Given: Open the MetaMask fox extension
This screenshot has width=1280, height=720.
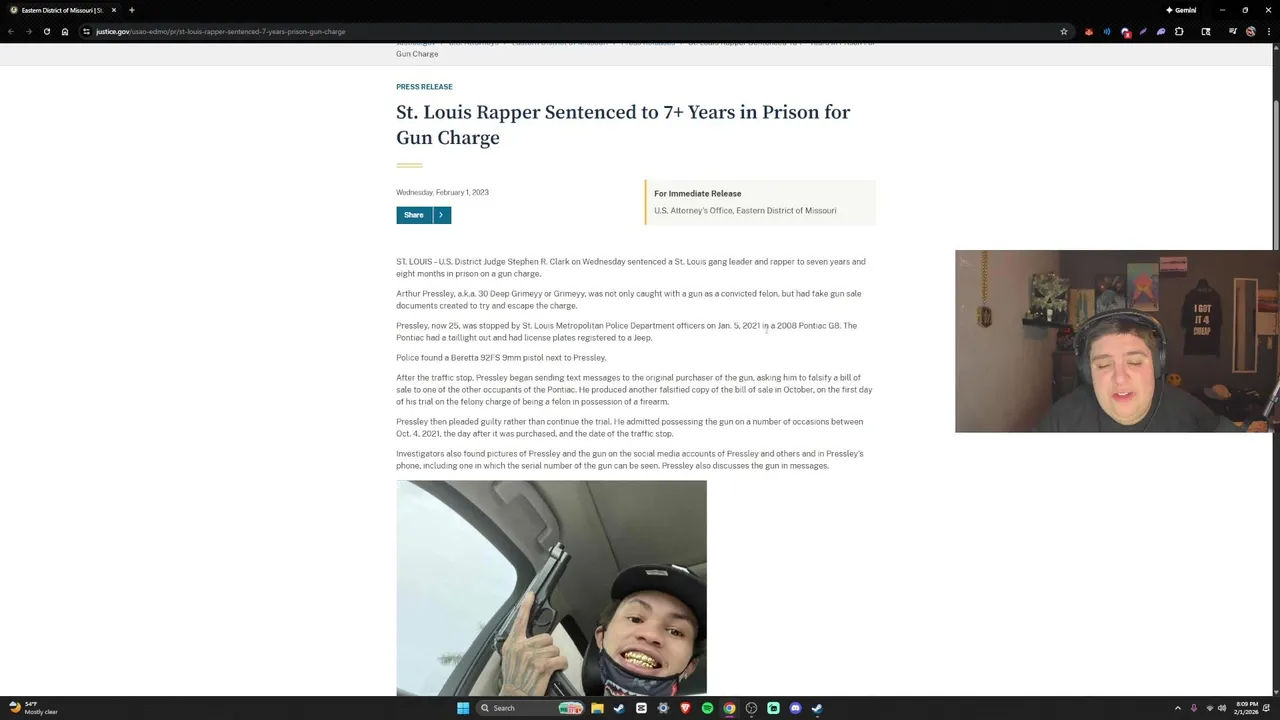Looking at the screenshot, I should [1089, 31].
